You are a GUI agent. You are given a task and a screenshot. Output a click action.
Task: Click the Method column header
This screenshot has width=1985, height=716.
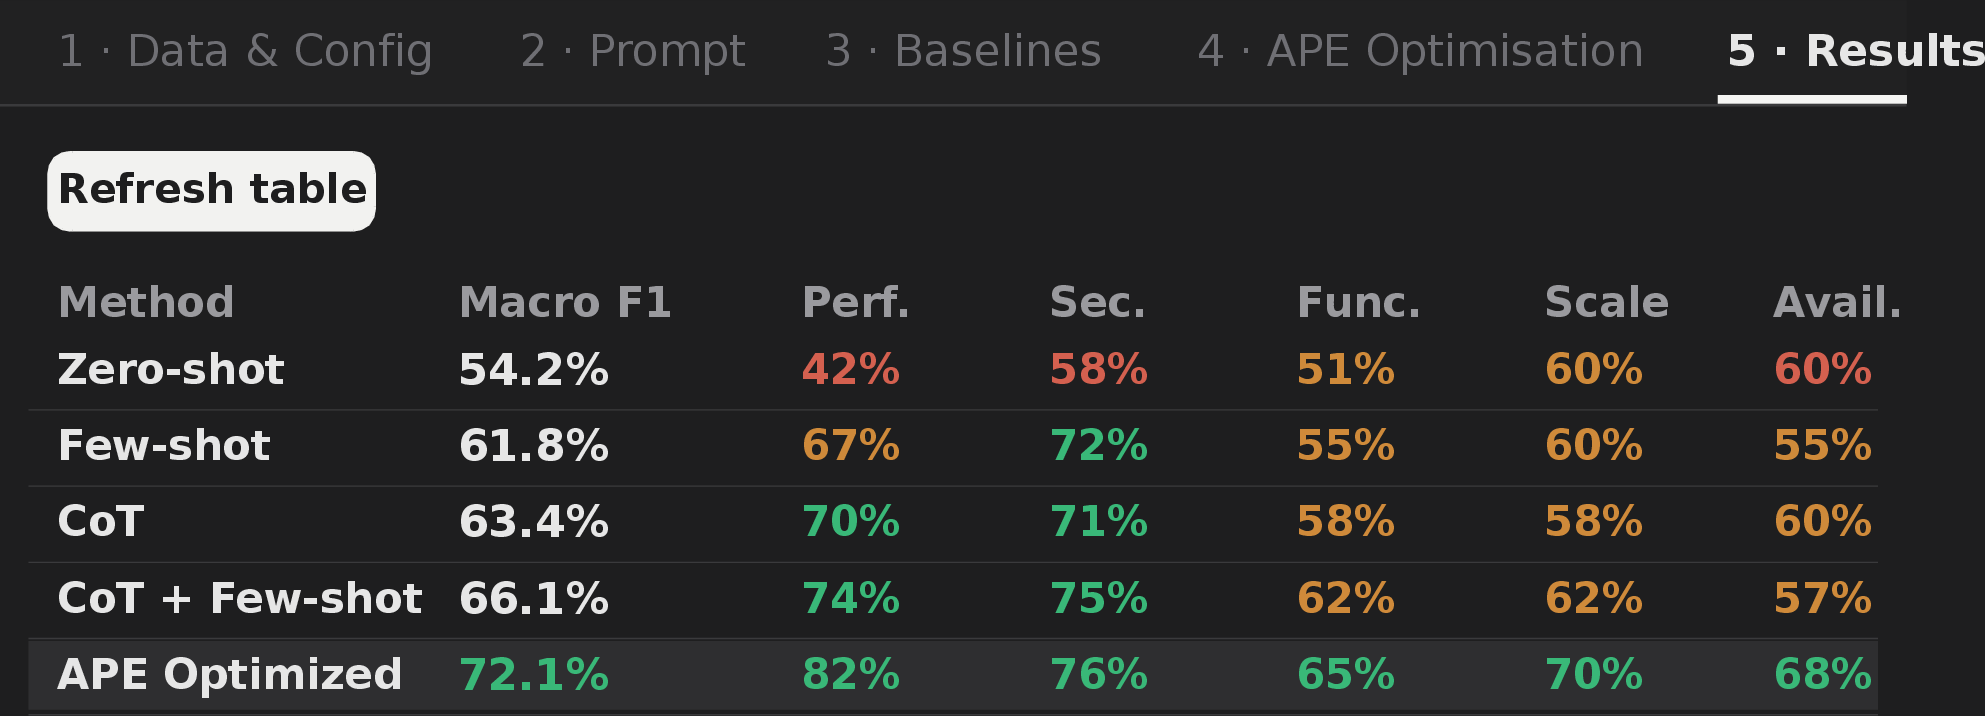146,302
